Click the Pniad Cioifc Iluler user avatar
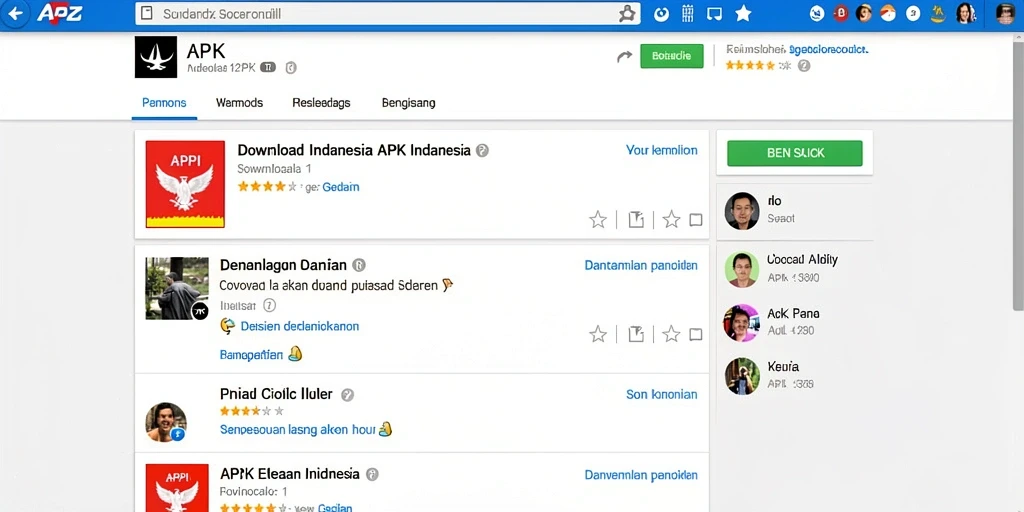The width and height of the screenshot is (1024, 512). (x=165, y=422)
